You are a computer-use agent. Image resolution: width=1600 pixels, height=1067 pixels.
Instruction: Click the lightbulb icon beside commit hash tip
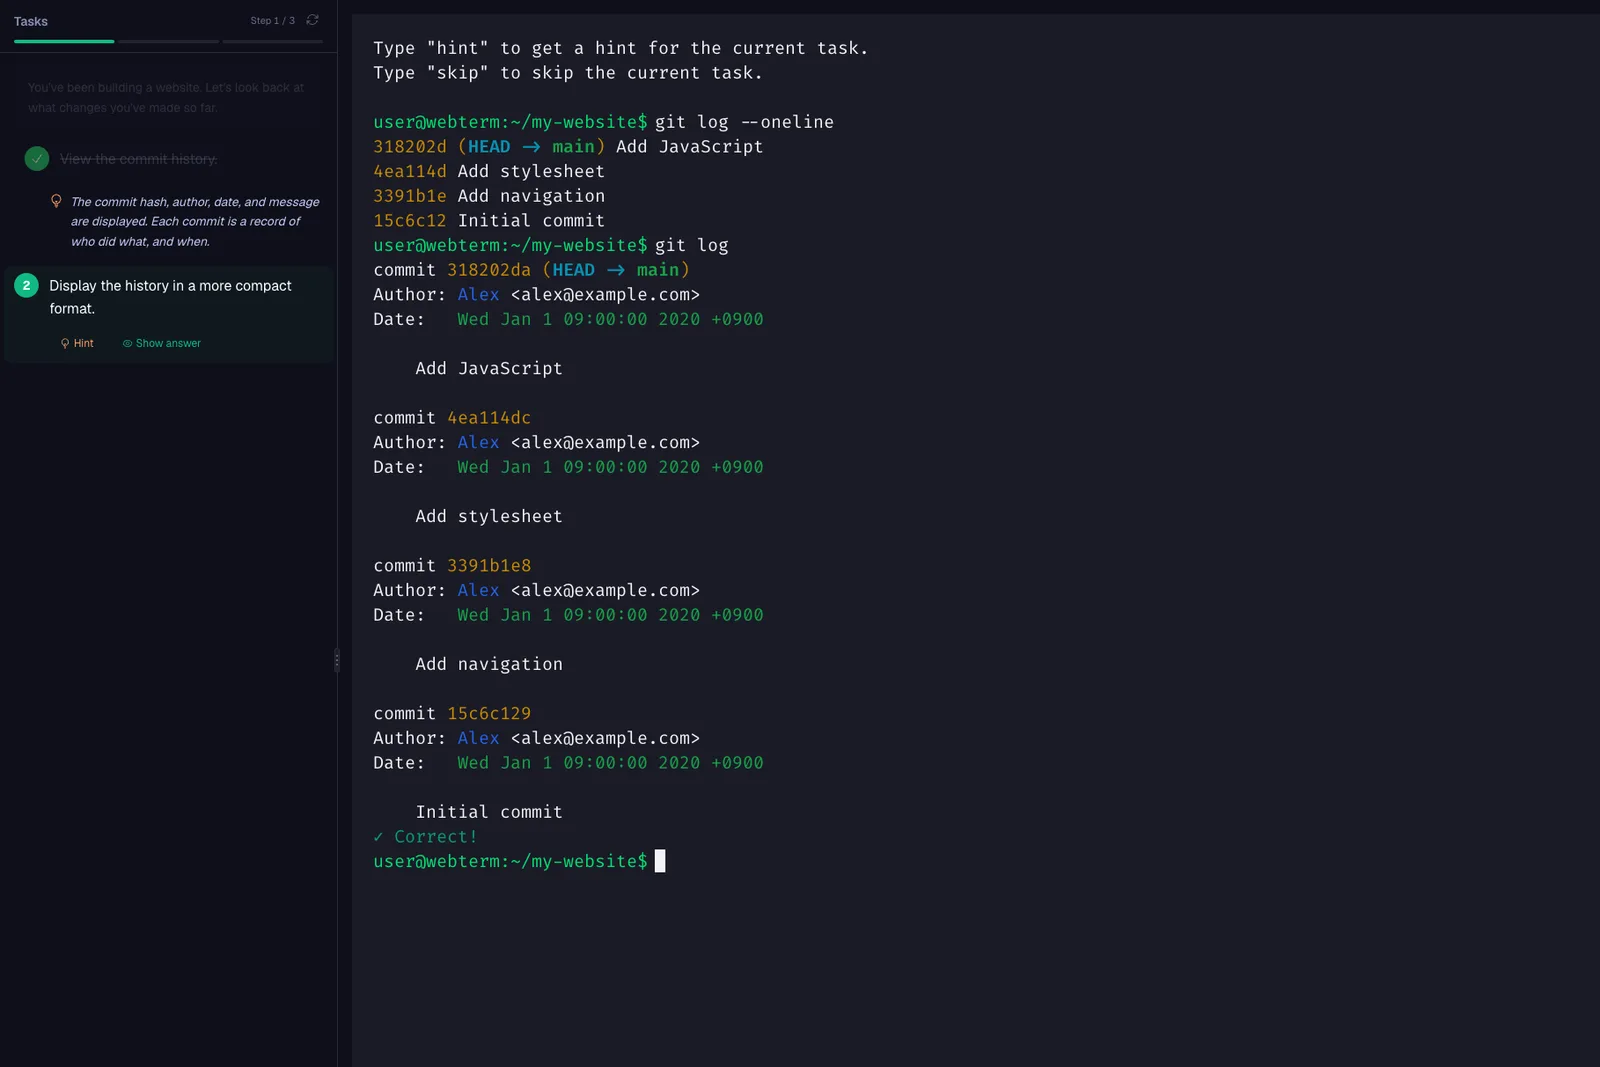click(56, 201)
